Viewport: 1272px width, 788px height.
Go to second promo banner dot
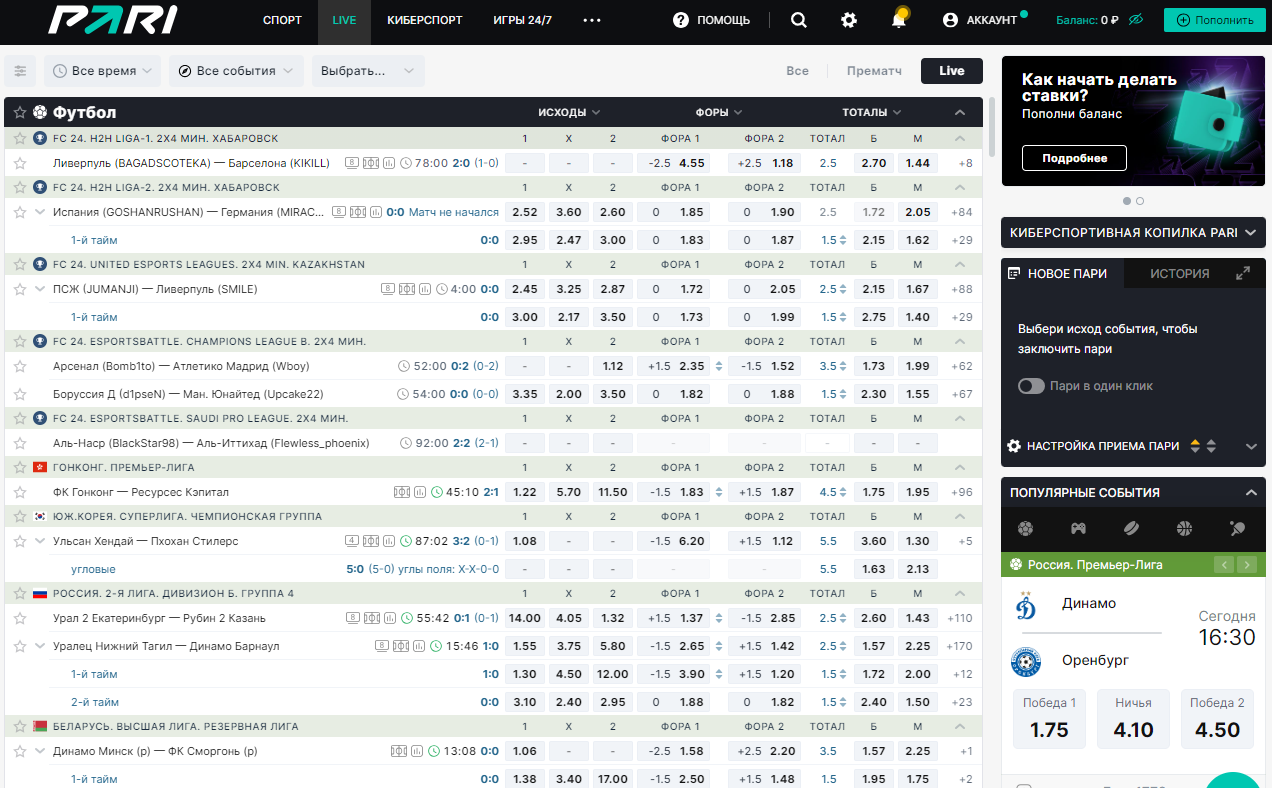coord(1140,201)
